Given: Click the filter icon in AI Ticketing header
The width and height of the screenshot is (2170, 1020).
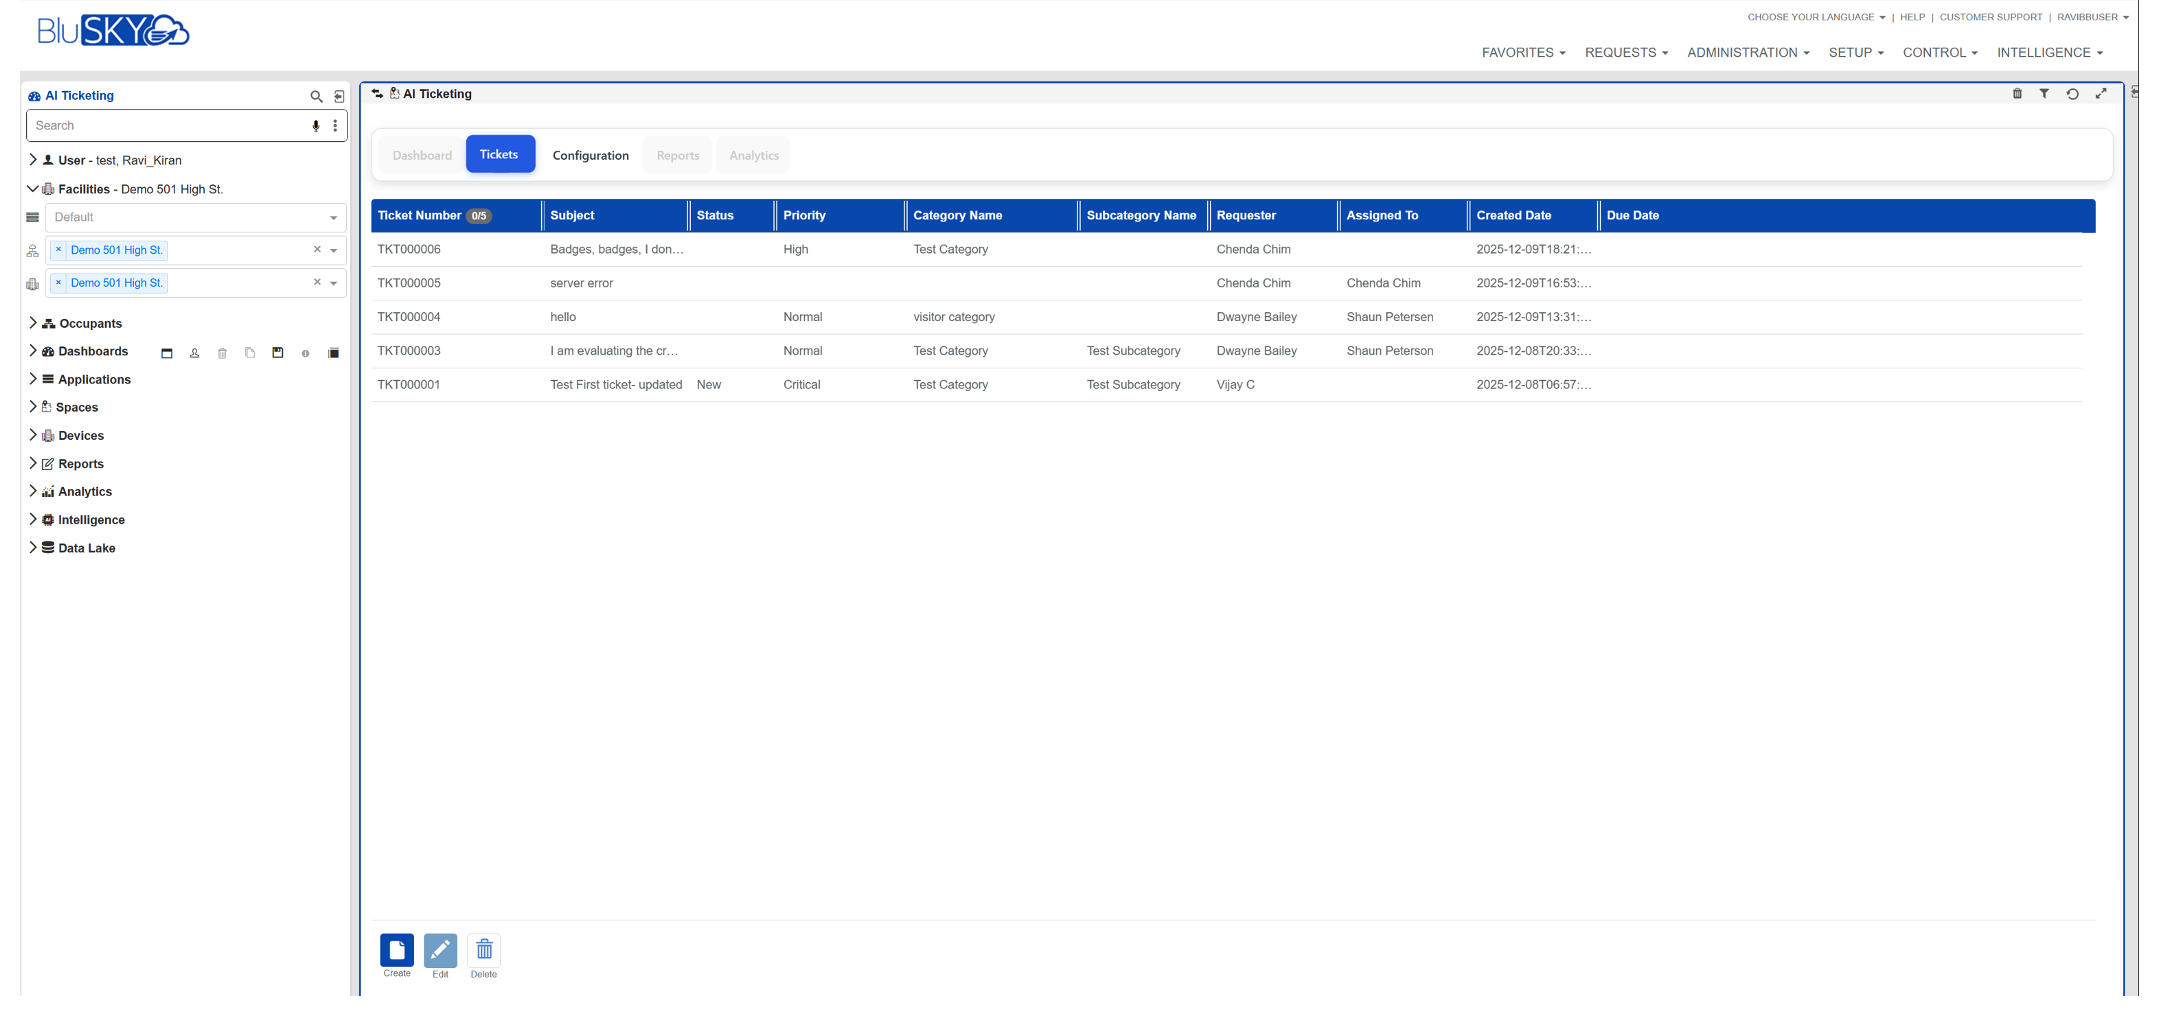Looking at the screenshot, I should 2044,94.
